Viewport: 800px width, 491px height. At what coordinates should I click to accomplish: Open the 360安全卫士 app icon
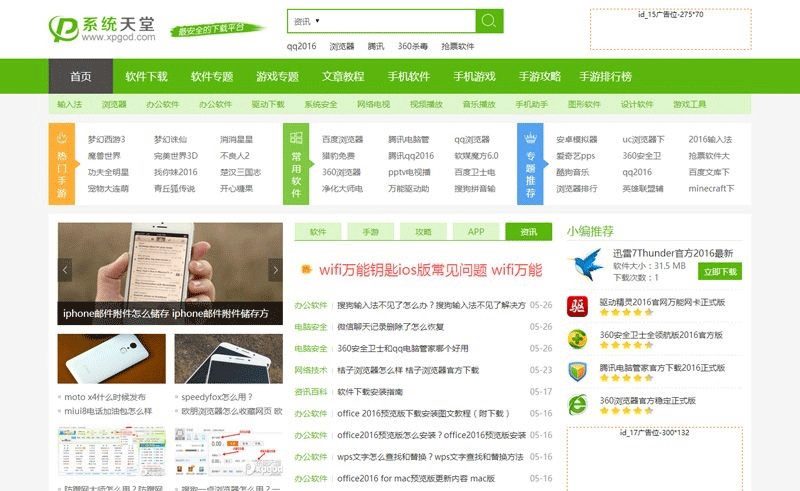[577, 339]
